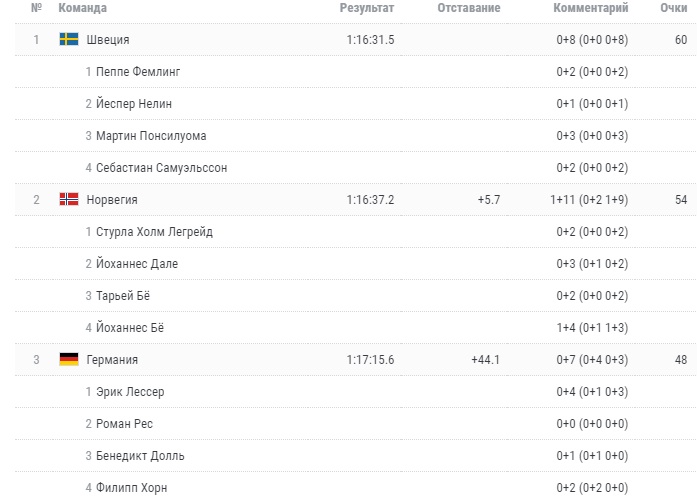Click athlete Эрик Лессер

(x=130, y=392)
